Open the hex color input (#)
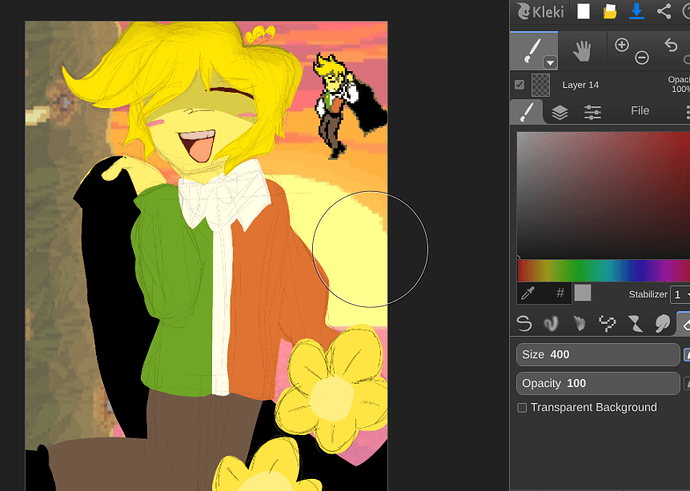 tap(560, 293)
